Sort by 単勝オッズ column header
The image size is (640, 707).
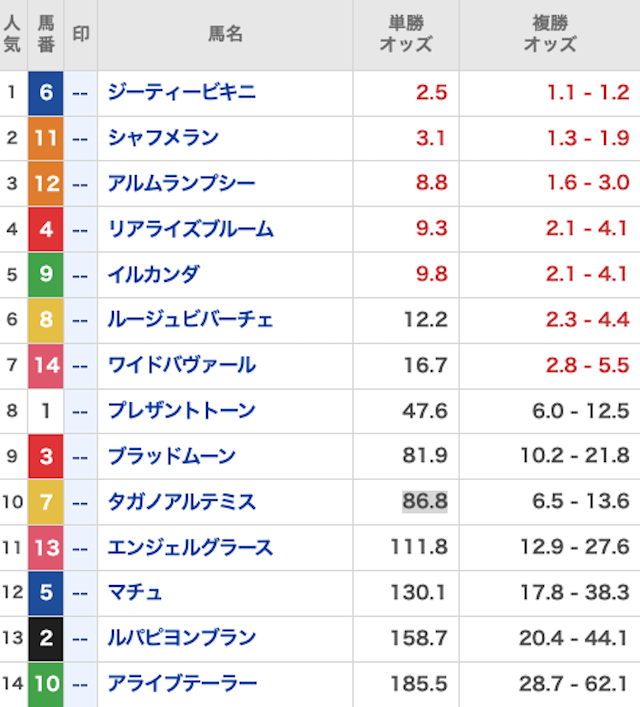tap(406, 35)
